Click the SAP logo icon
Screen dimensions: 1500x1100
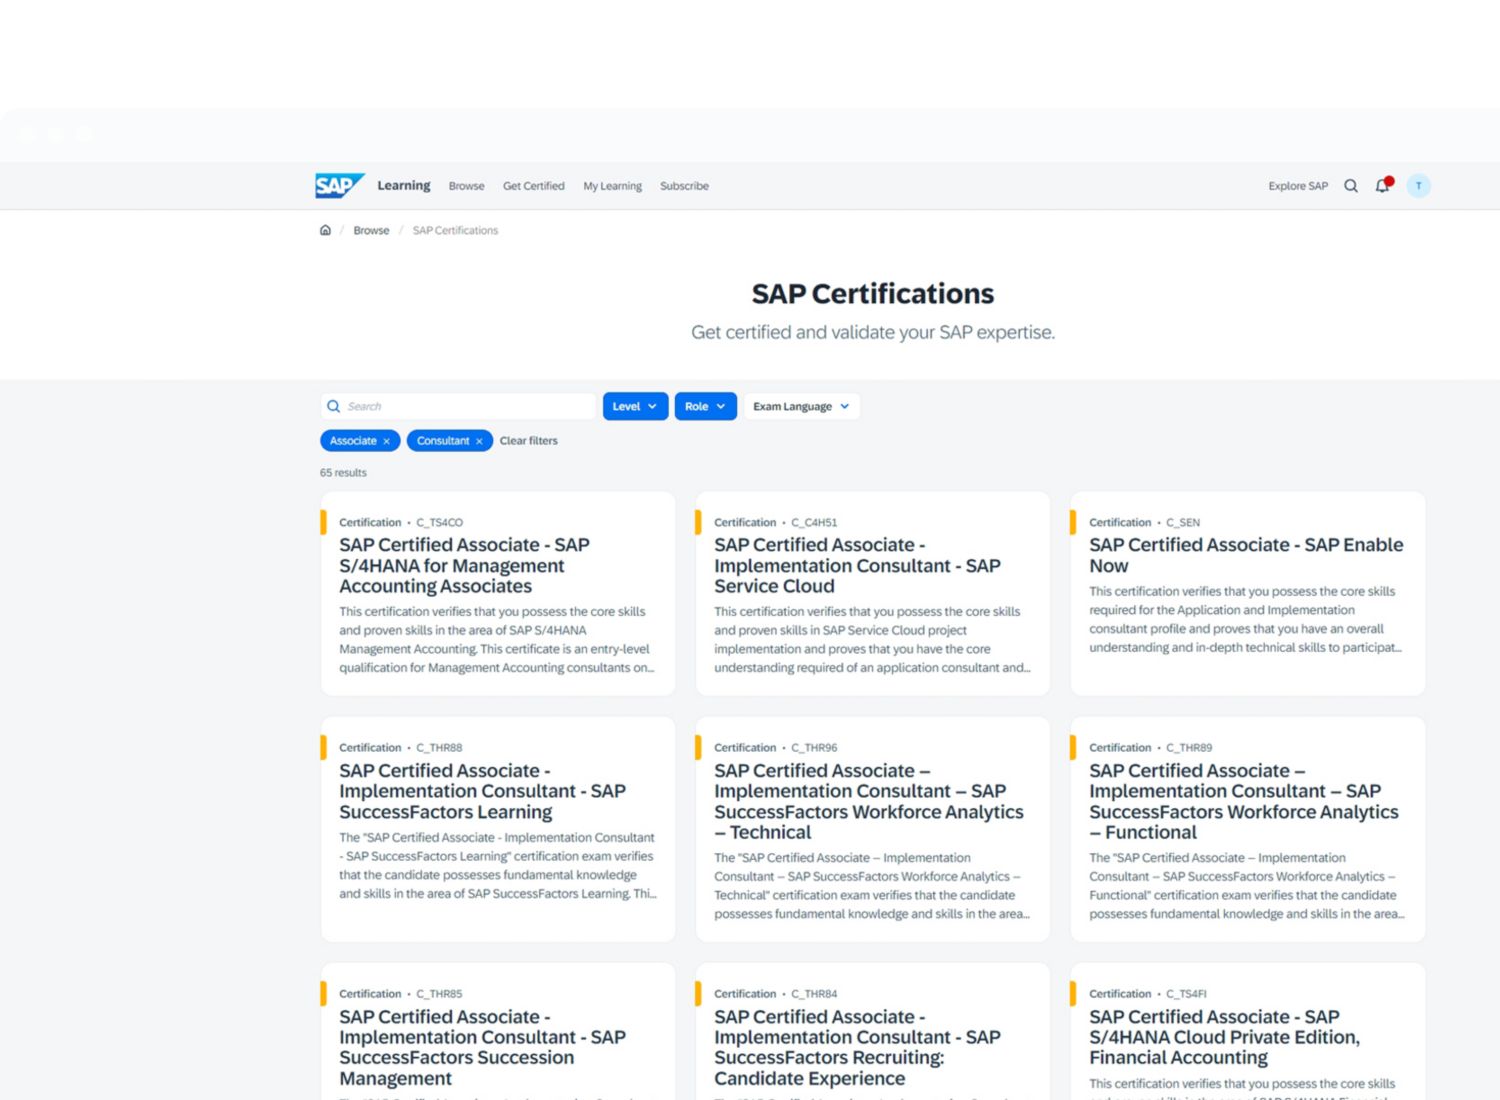(339, 186)
